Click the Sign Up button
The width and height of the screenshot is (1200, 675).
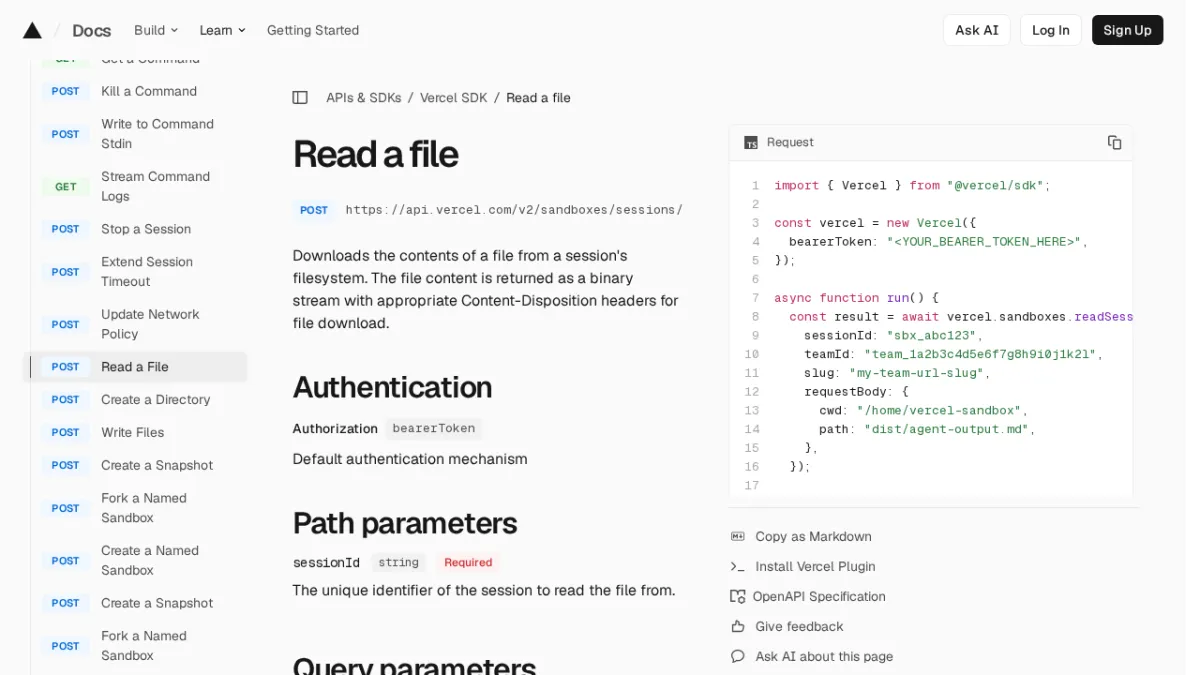click(1128, 30)
